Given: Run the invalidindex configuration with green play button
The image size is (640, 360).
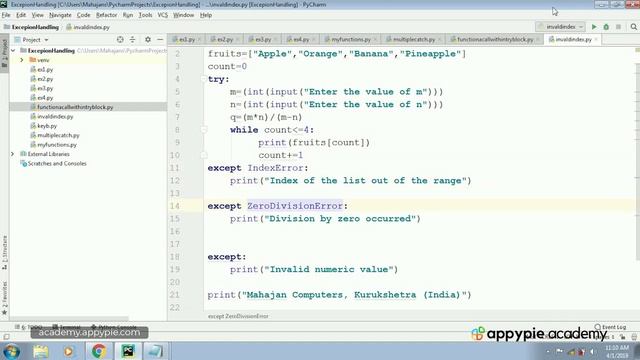Looking at the screenshot, I should point(594,27).
